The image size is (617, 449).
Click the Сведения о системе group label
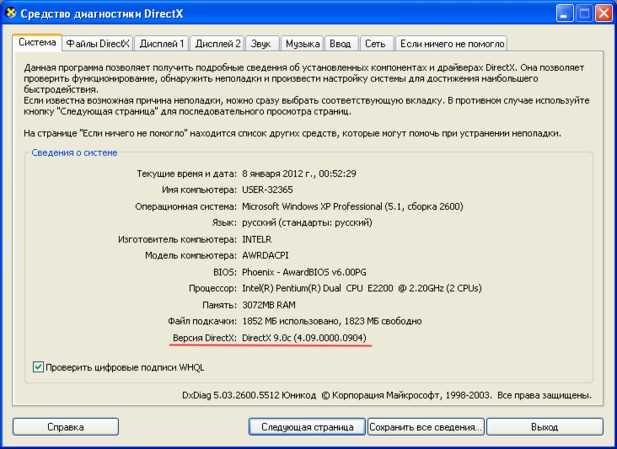point(74,153)
